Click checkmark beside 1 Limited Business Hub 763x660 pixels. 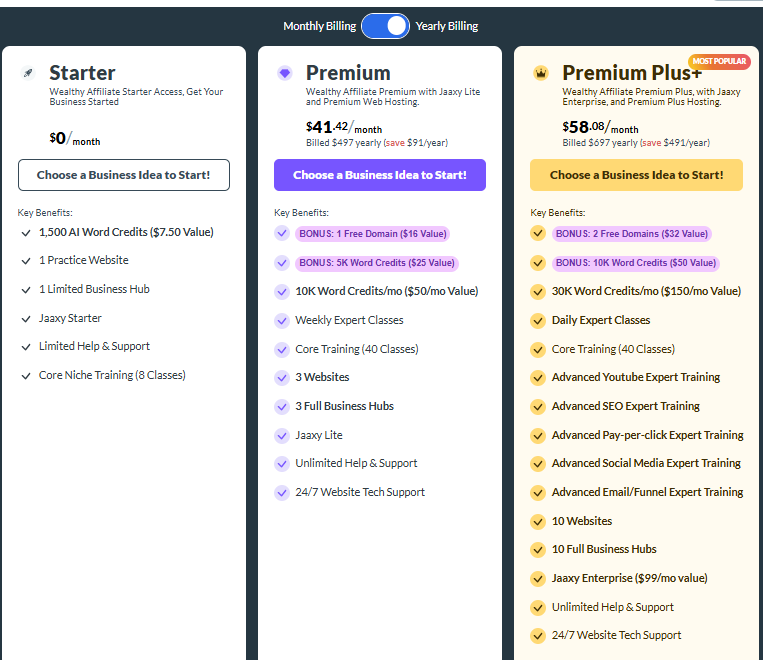pyautogui.click(x=26, y=290)
